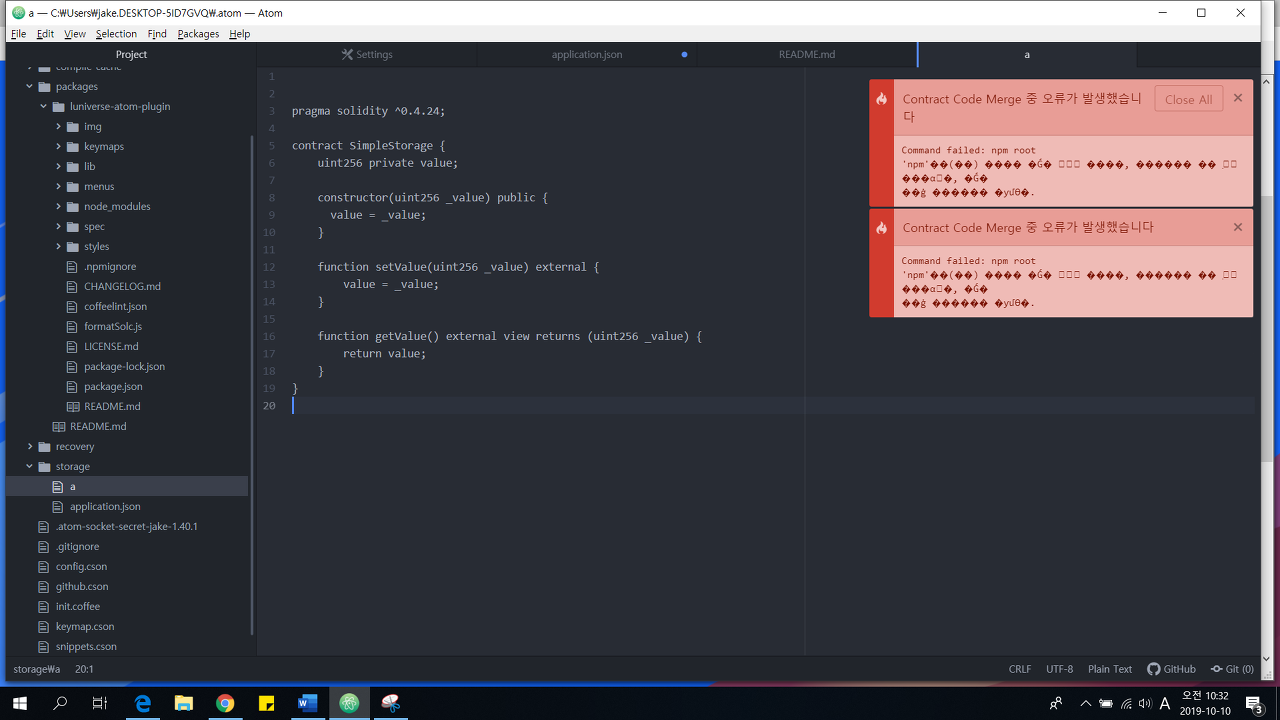
Task: Click the .gitignore file icon
Action: [x=43, y=546]
